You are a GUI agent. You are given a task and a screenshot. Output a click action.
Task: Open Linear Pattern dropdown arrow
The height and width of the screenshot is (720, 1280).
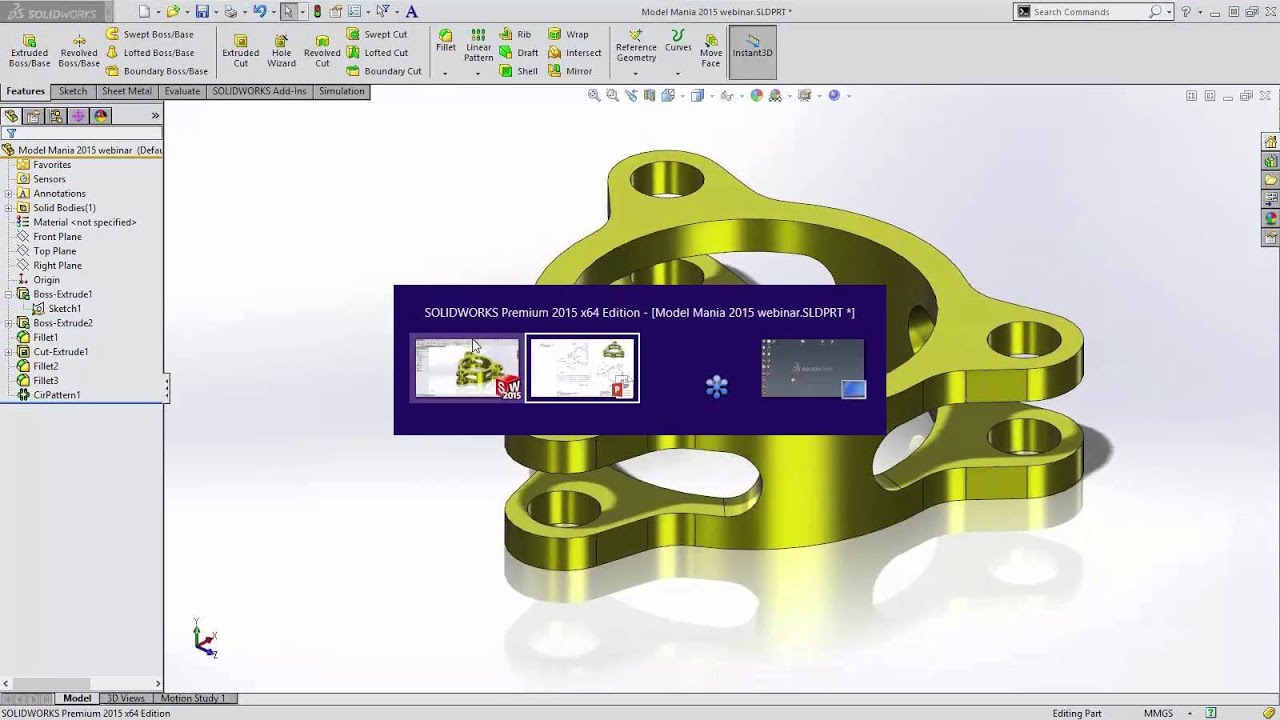478,73
